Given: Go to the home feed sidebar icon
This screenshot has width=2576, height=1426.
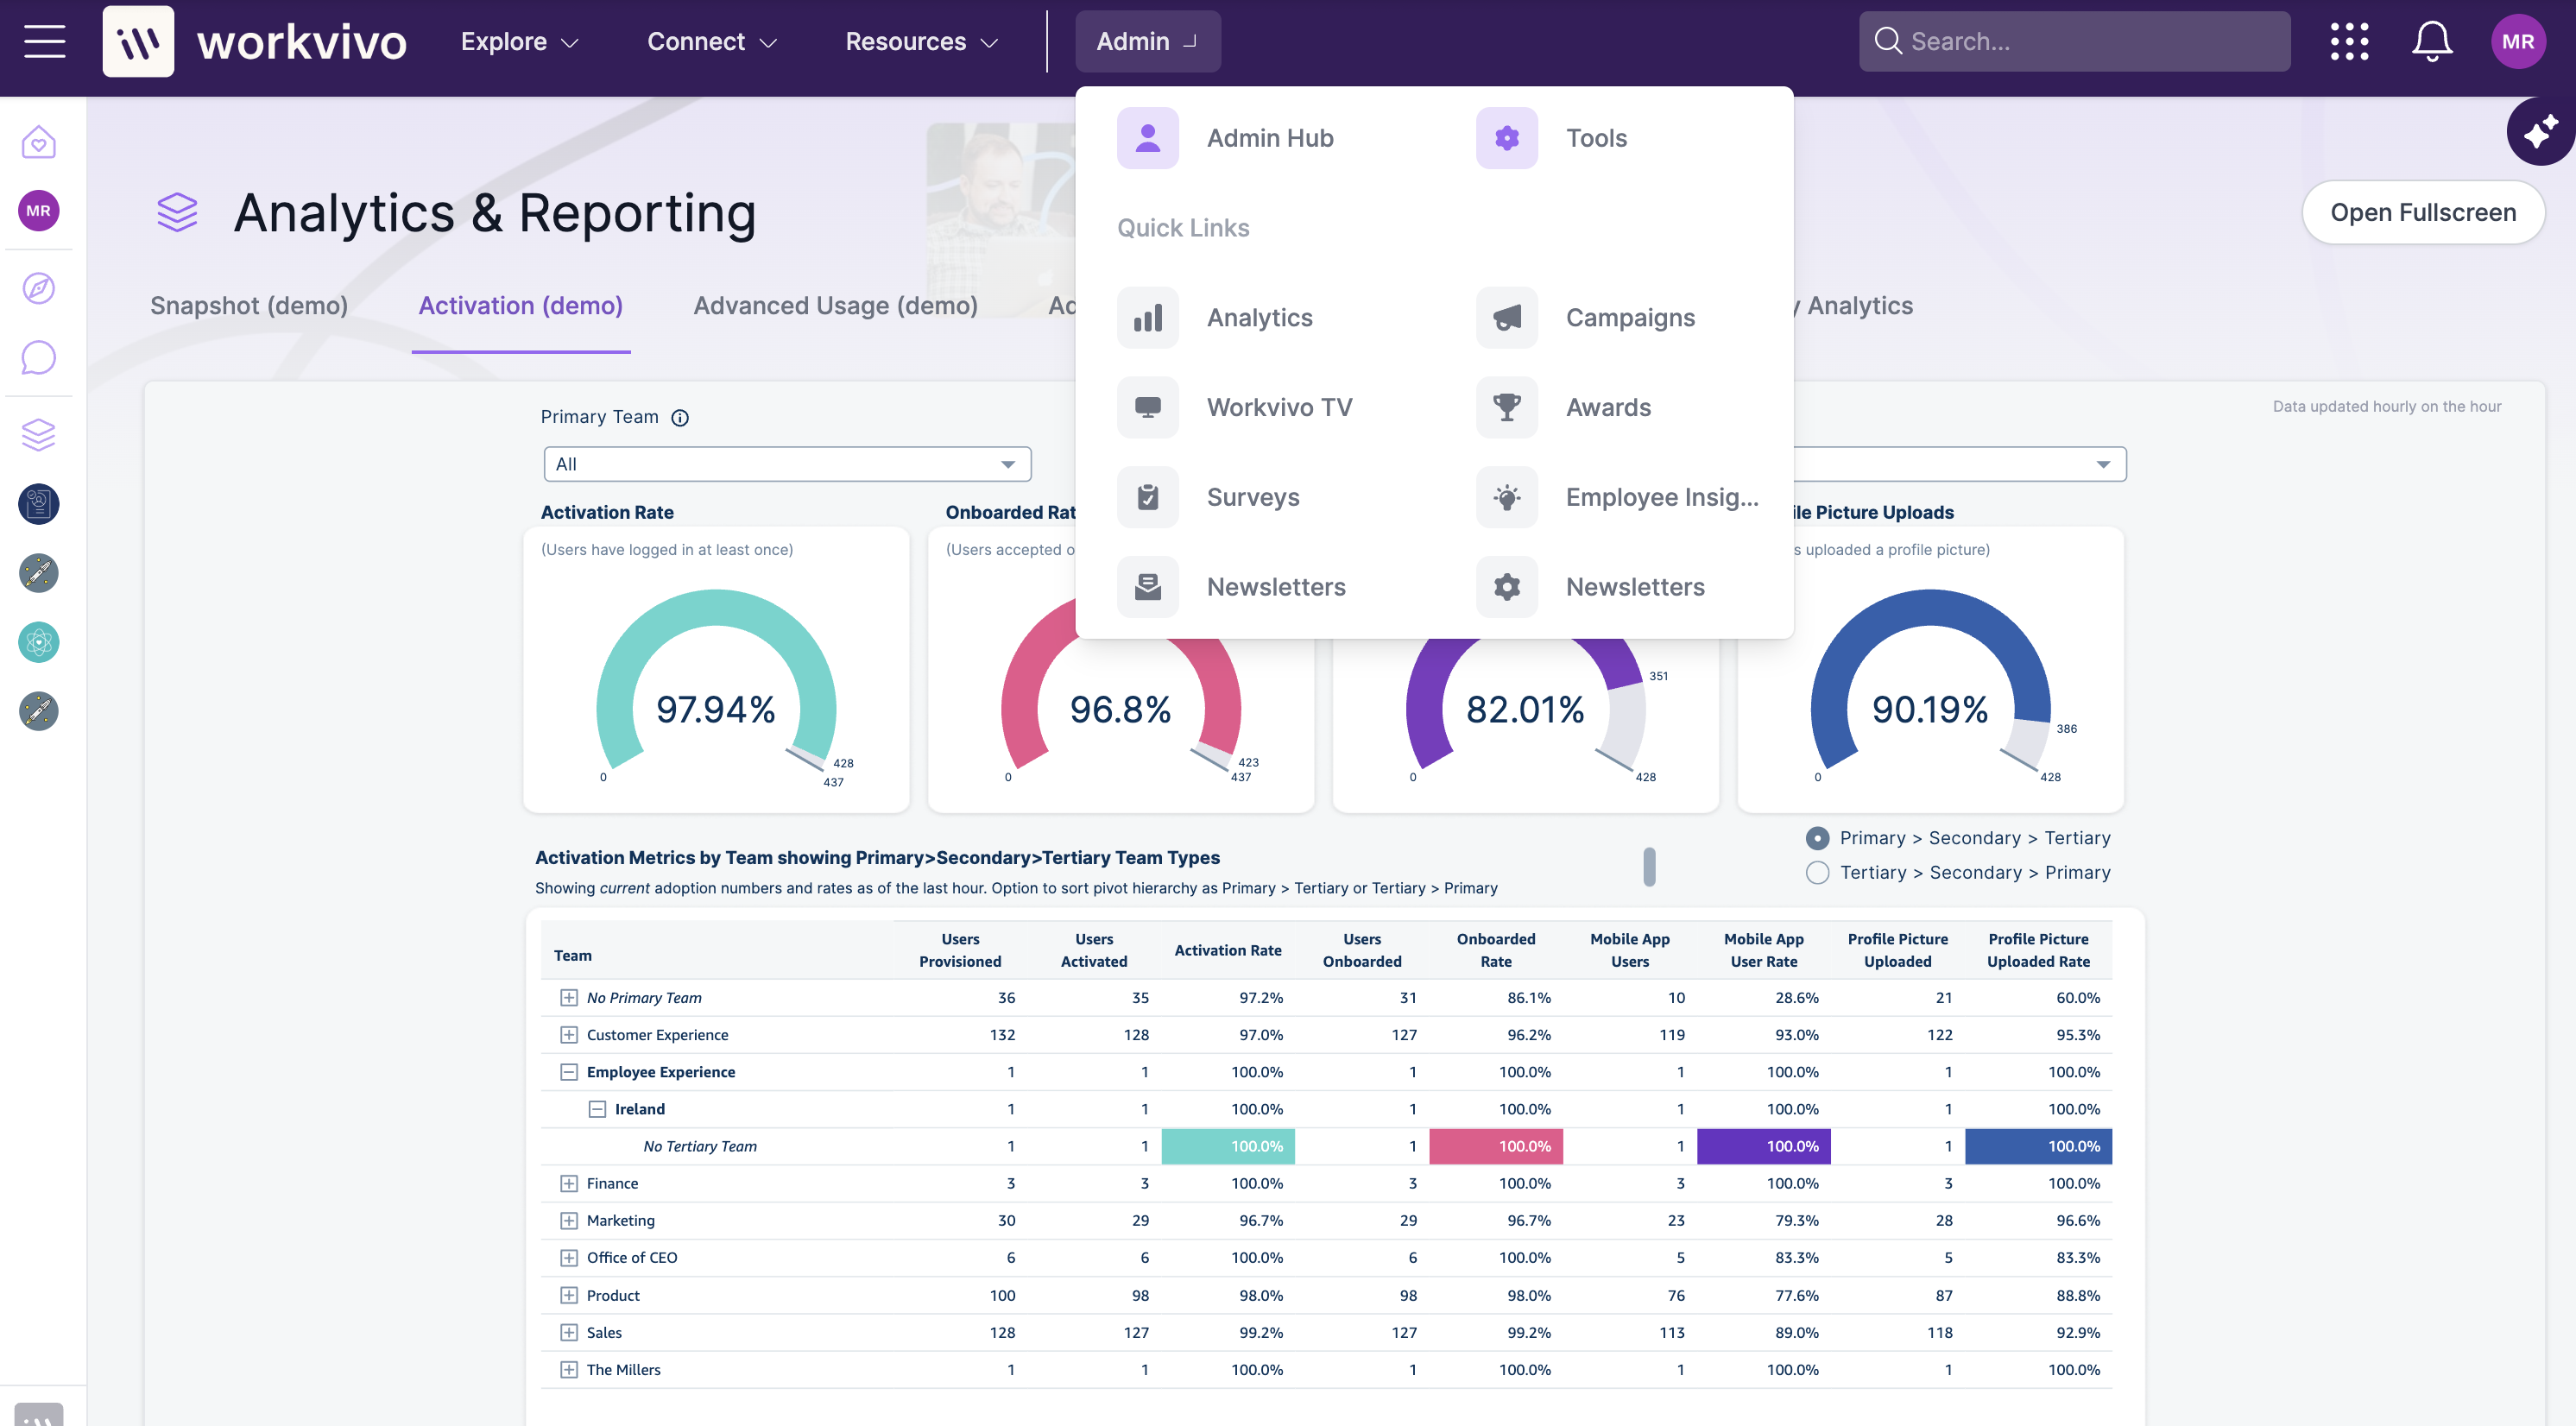Looking at the screenshot, I should coord(39,142).
